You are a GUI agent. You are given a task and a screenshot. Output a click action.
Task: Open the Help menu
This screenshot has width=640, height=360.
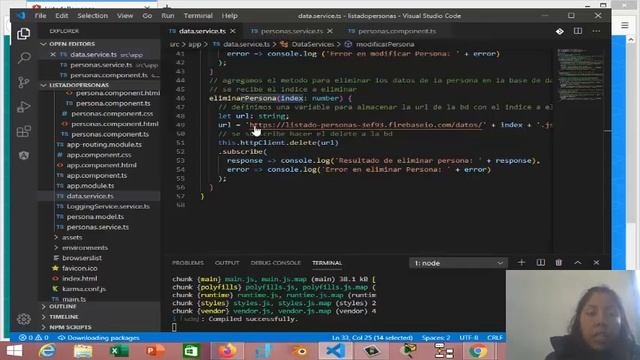pos(229,16)
